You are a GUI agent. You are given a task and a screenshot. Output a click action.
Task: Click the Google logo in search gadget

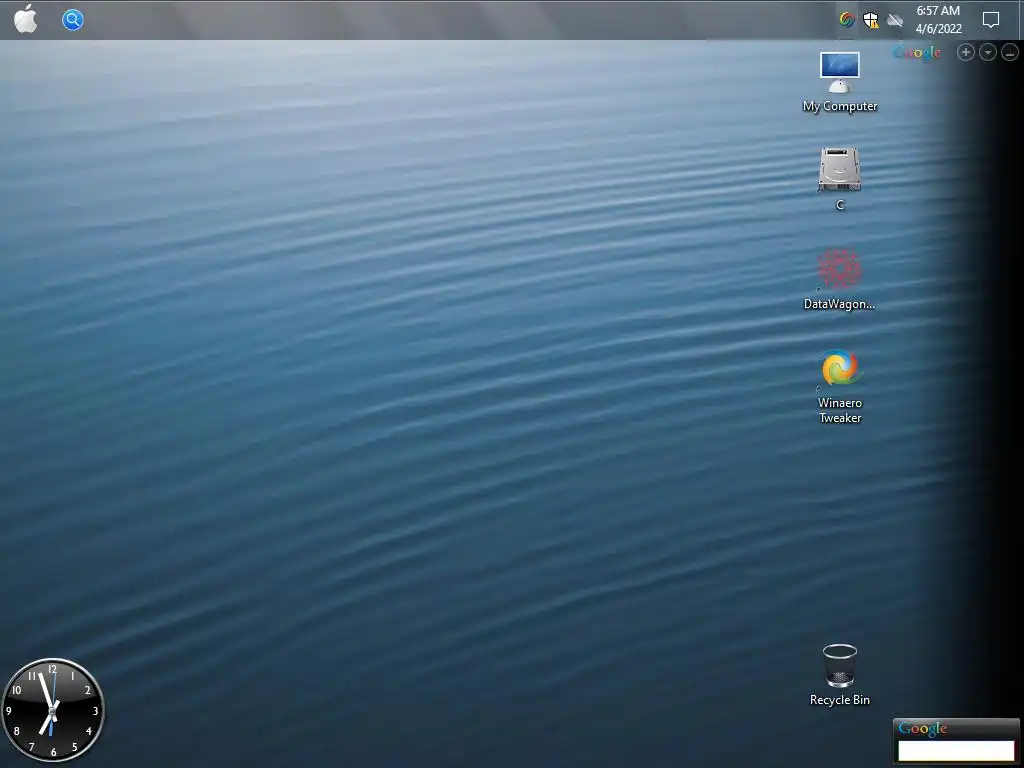click(923, 728)
